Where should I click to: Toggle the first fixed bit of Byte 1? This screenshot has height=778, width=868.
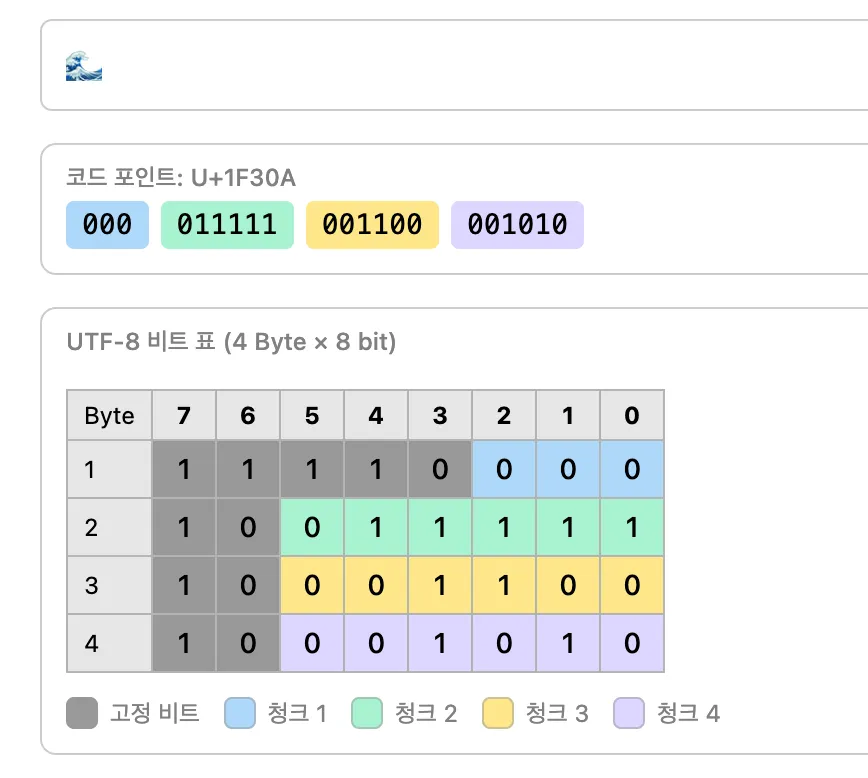tap(184, 470)
